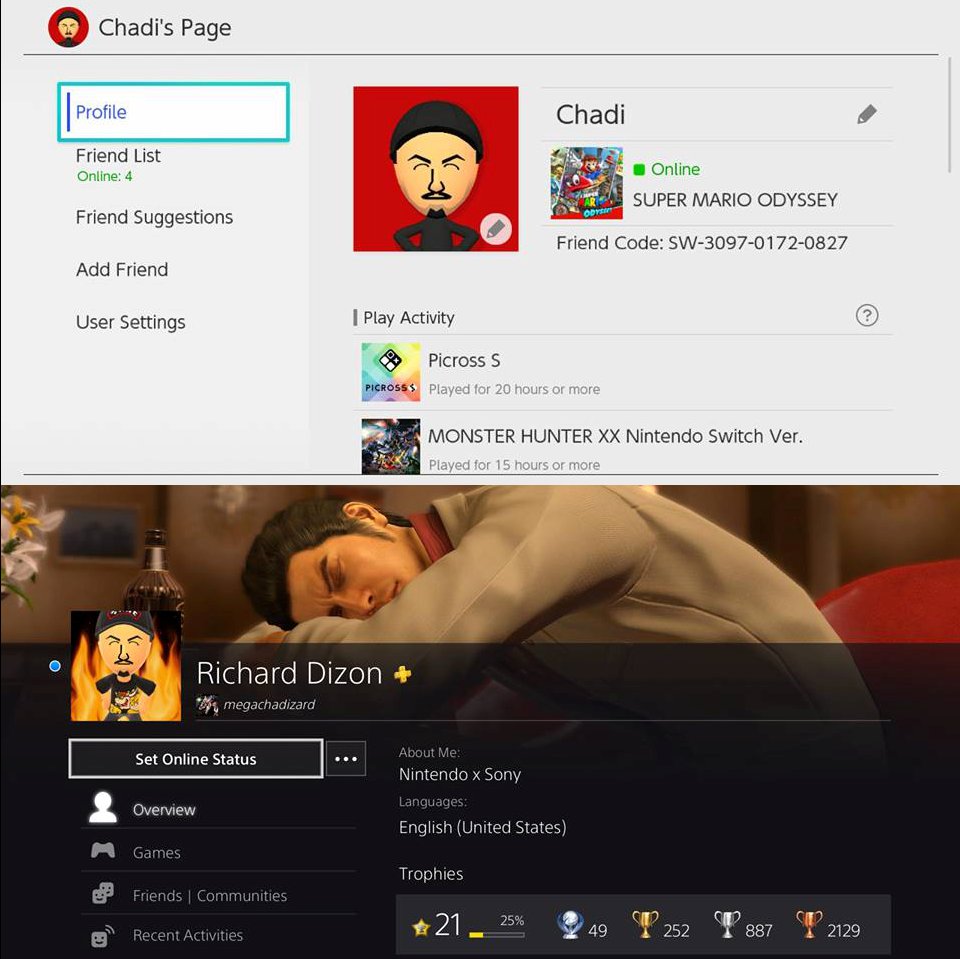
Task: Open the Play Activity help question mark
Action: click(867, 315)
